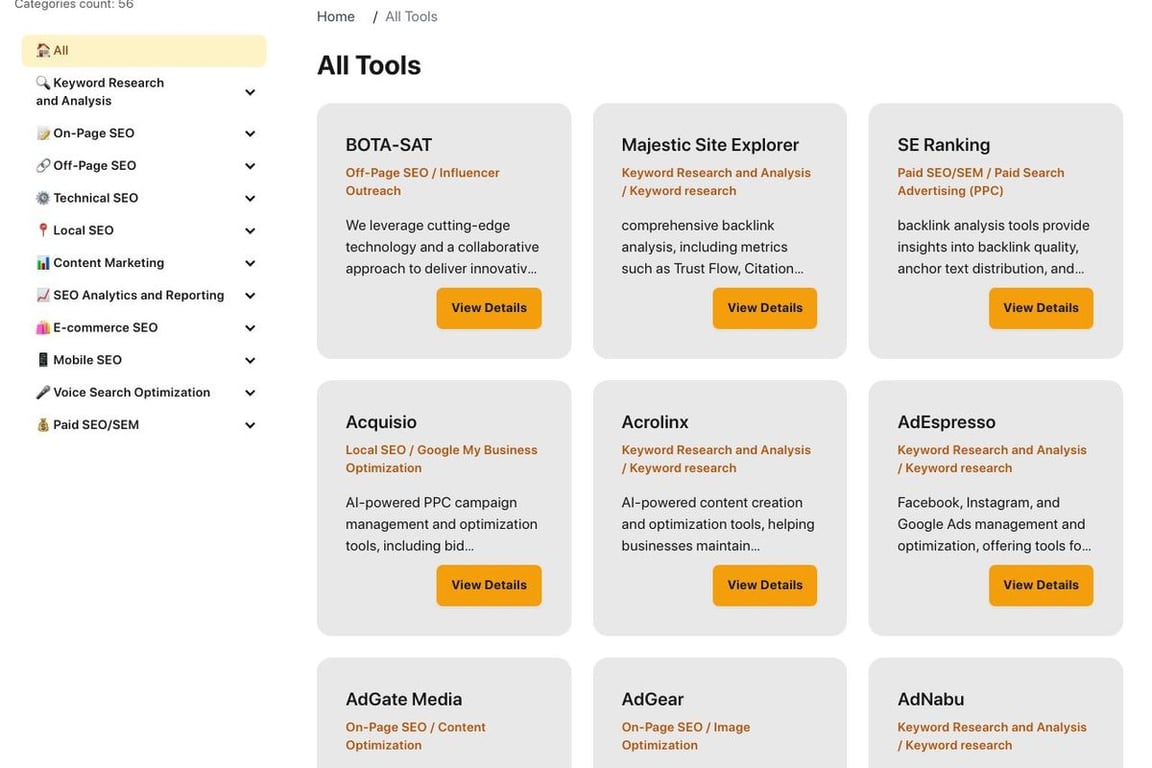Expand the E-commerce SEO chevron
Image resolution: width=1152 pixels, height=768 pixels.
[x=250, y=327]
